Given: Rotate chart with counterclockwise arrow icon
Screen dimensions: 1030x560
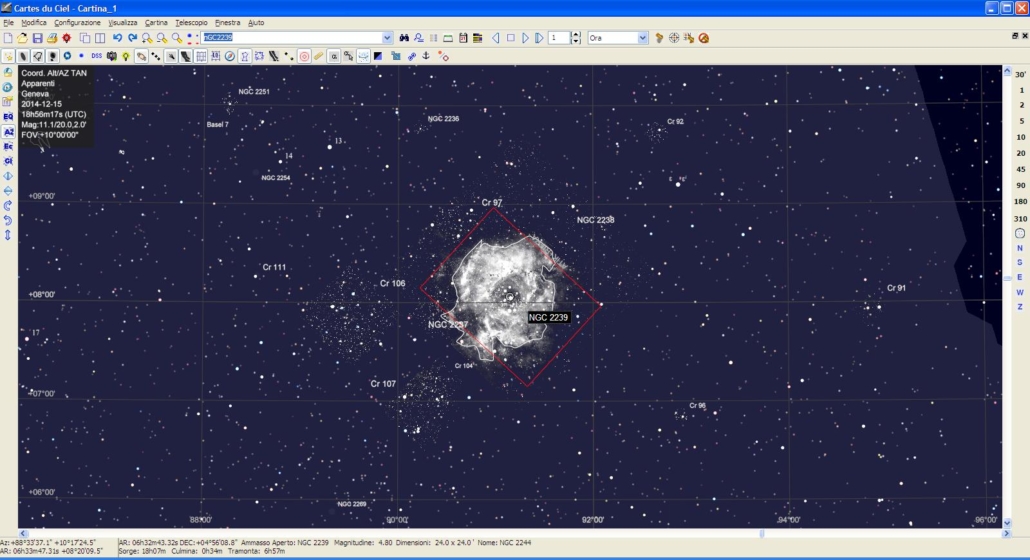Looking at the screenshot, I should [x=8, y=221].
